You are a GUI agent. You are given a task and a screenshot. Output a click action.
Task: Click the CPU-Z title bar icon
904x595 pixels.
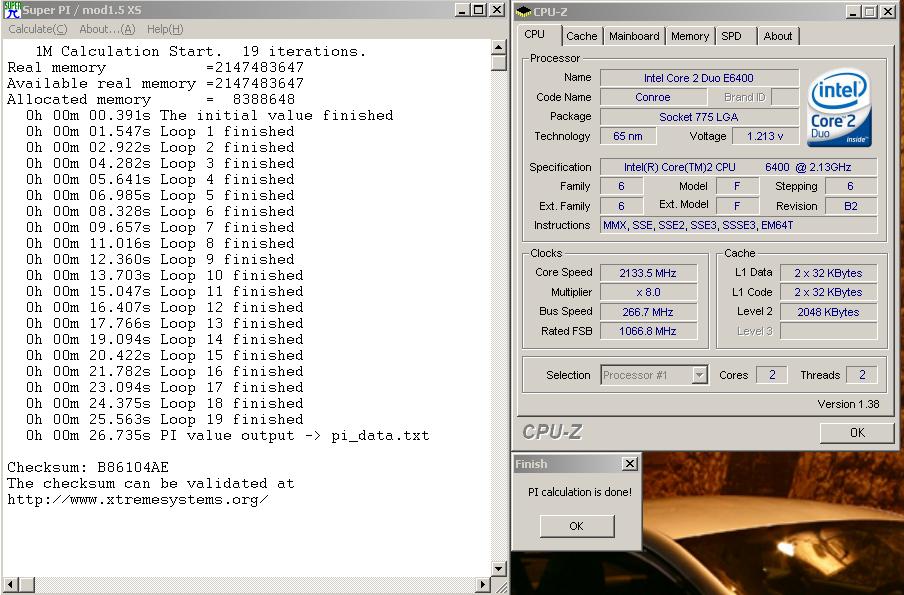(x=523, y=11)
